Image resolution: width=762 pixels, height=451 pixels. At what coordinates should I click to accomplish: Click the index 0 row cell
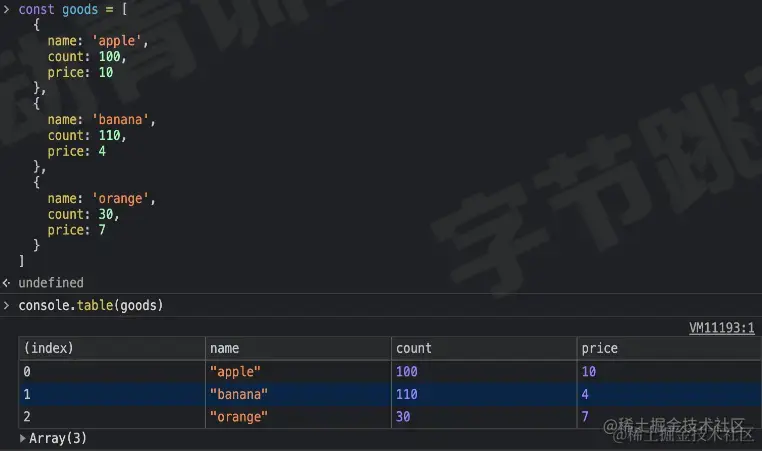tap(27, 372)
